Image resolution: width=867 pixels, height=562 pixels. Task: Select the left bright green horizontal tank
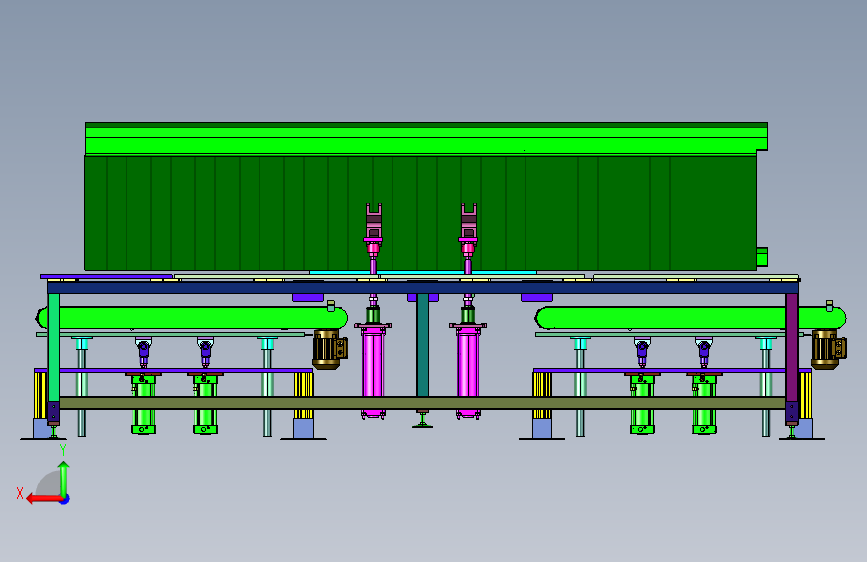(x=192, y=318)
